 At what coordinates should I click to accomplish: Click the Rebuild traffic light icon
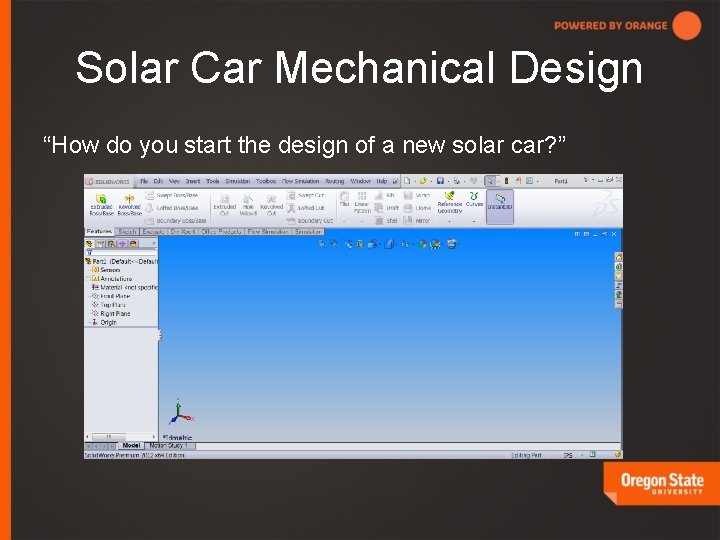506,181
